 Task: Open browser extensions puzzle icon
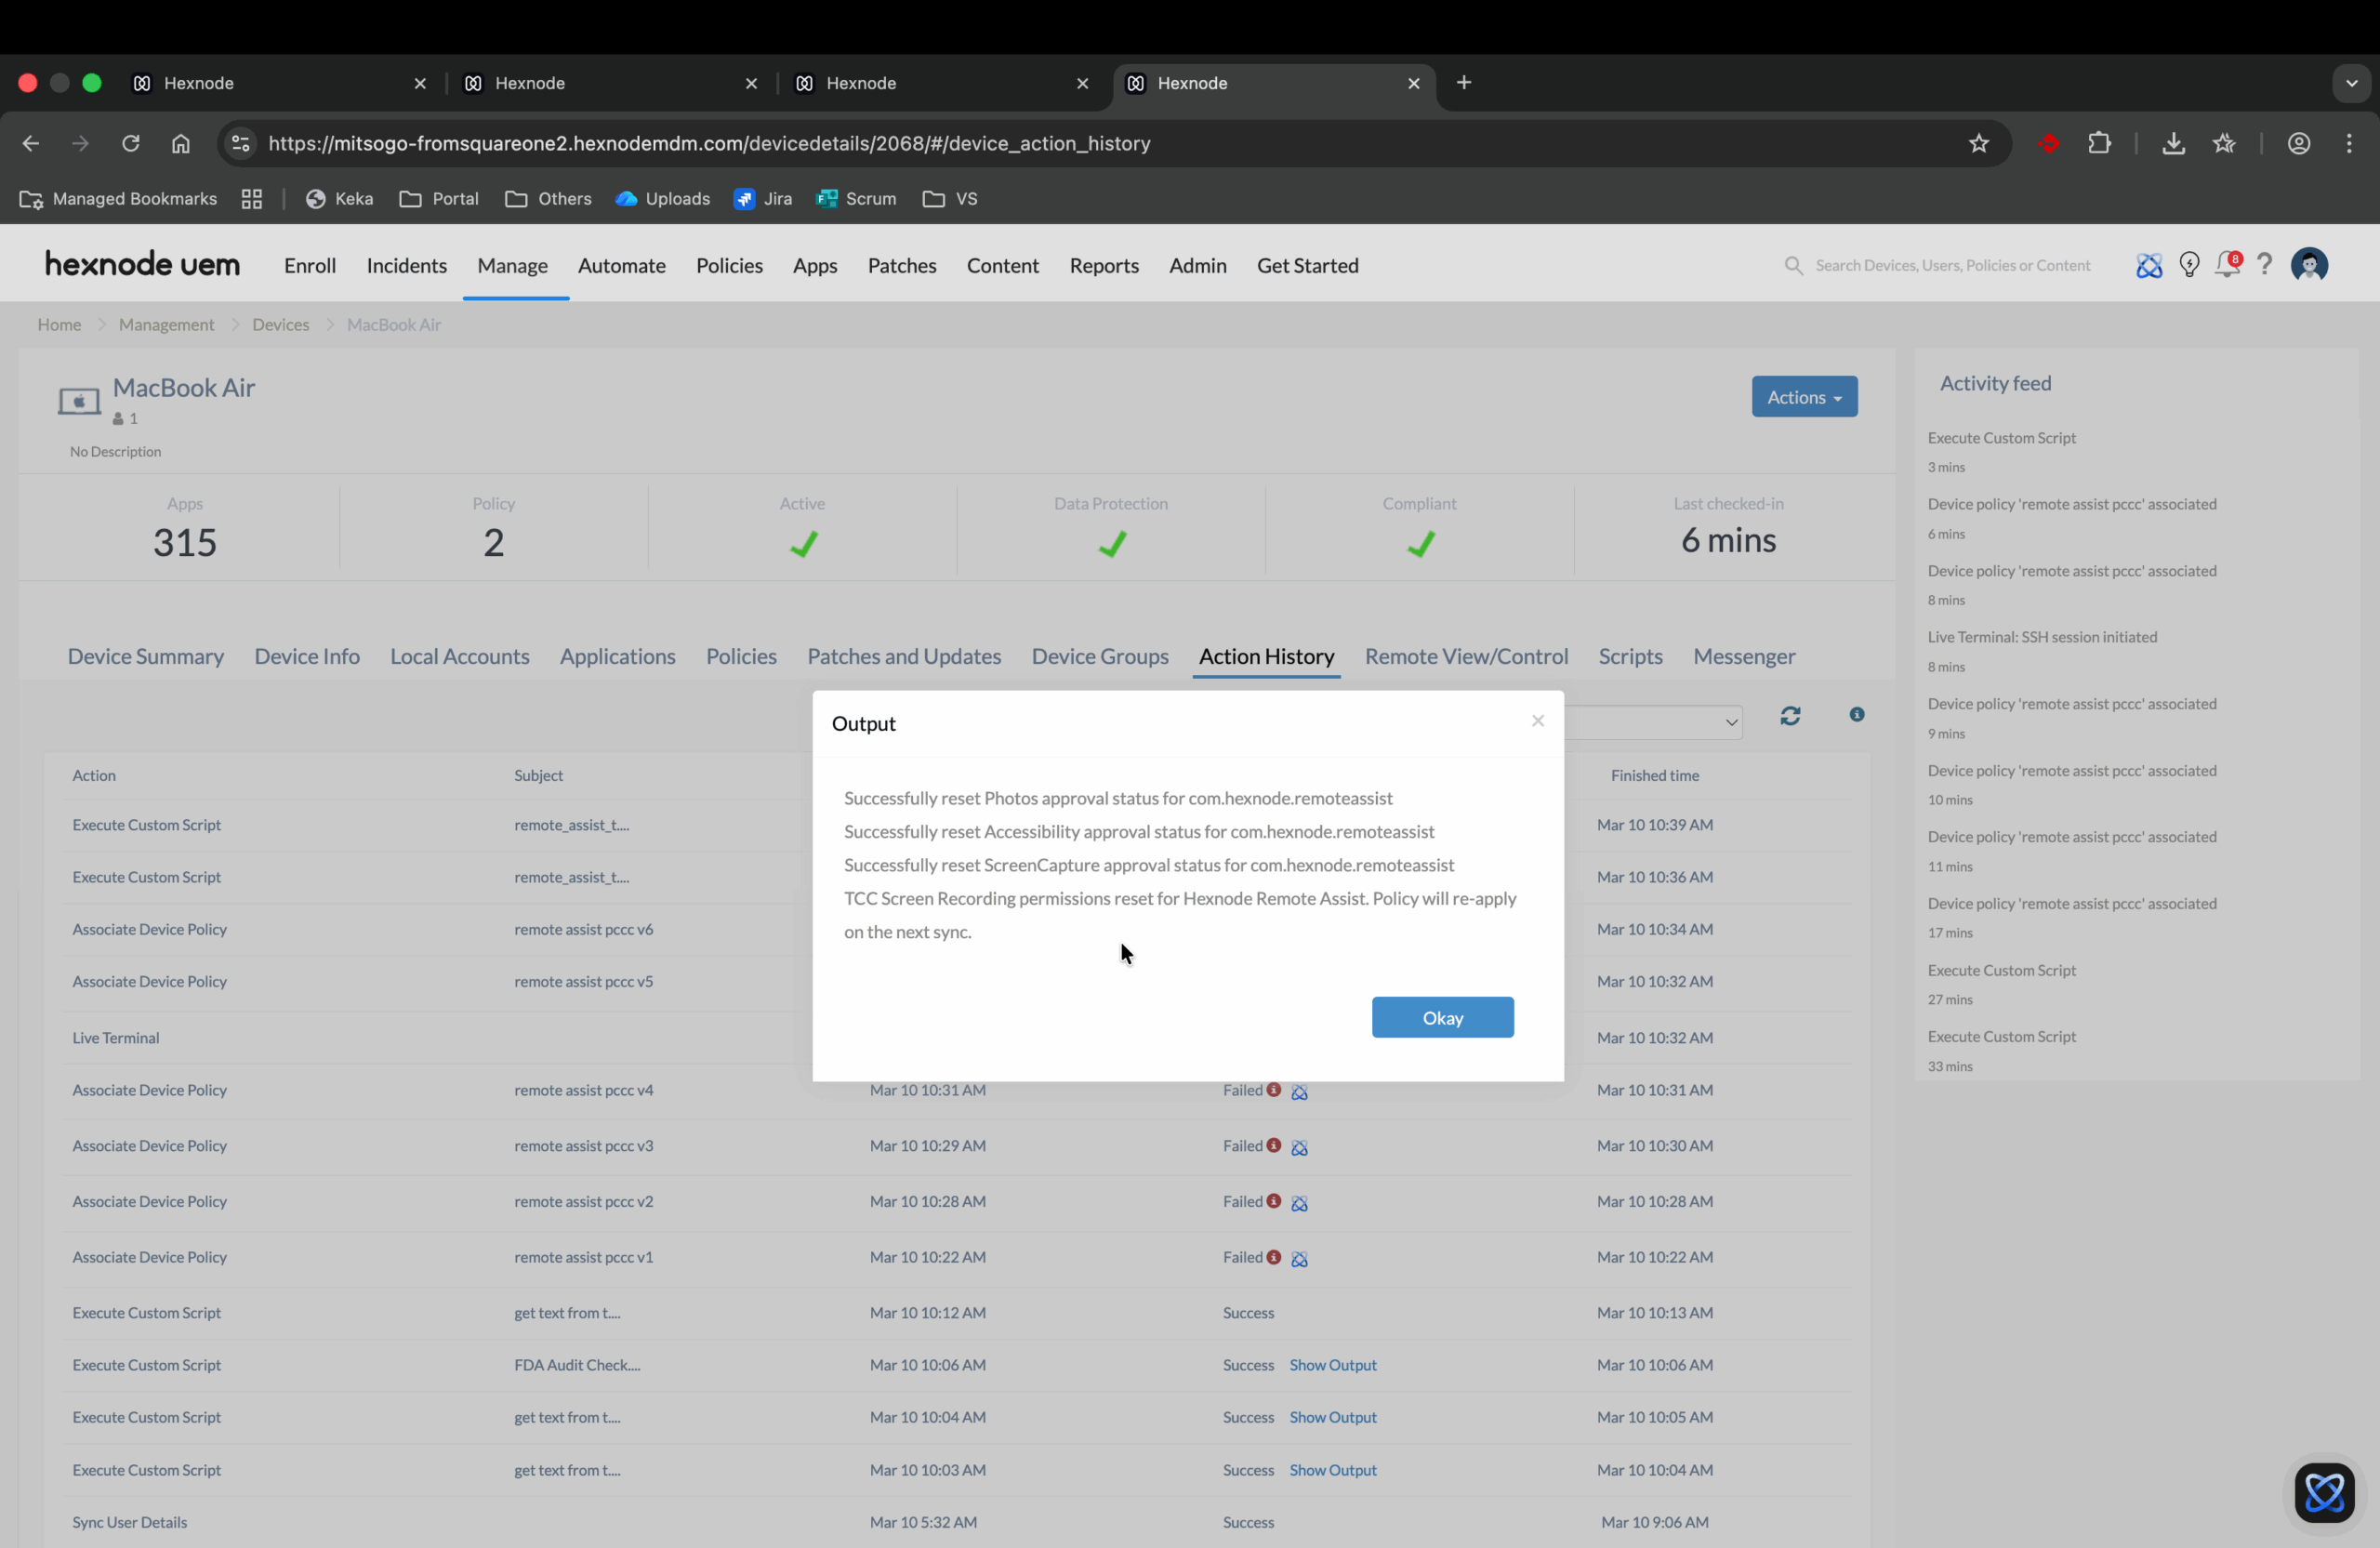[x=2099, y=143]
